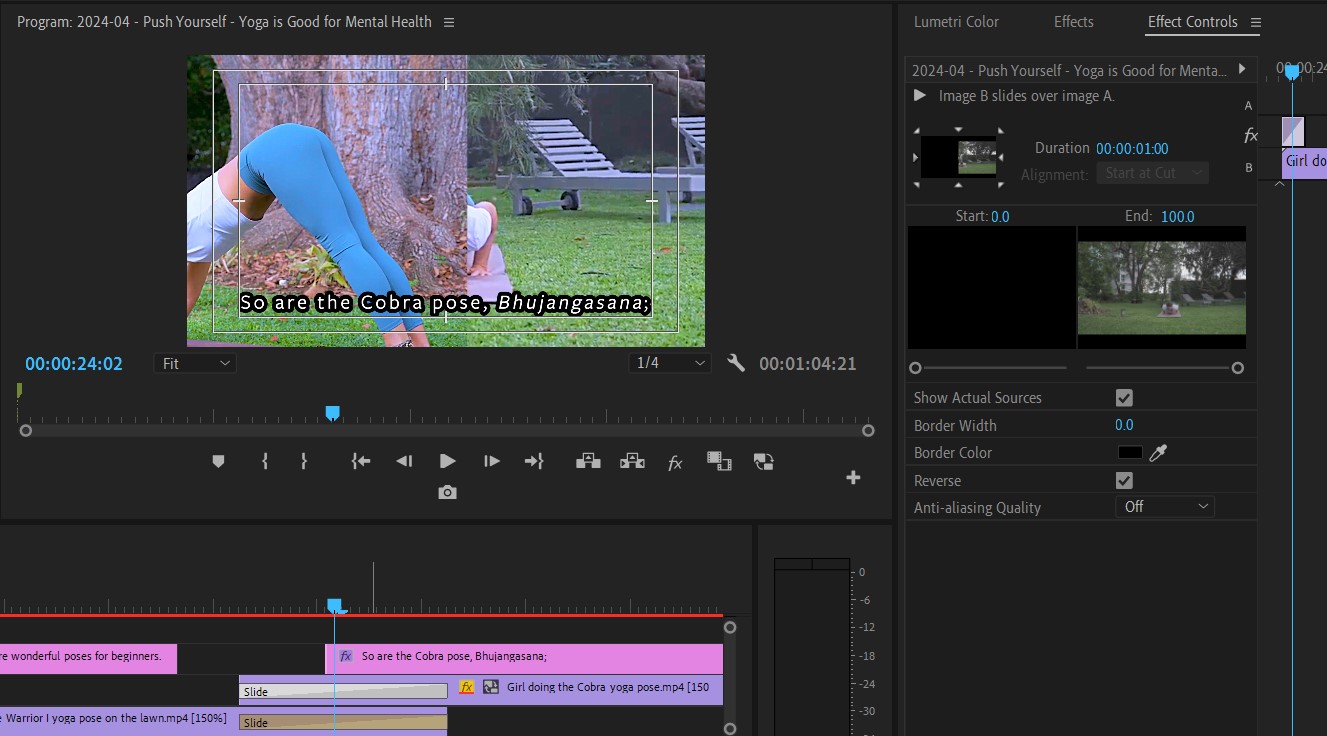This screenshot has width=1327, height=736.
Task: Pick border color with the eyedropper
Action: point(1158,452)
